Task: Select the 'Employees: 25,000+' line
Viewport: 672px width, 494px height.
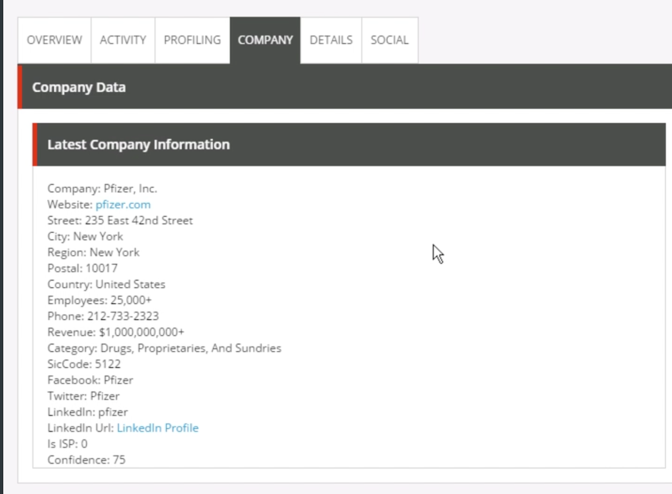Action: (99, 300)
